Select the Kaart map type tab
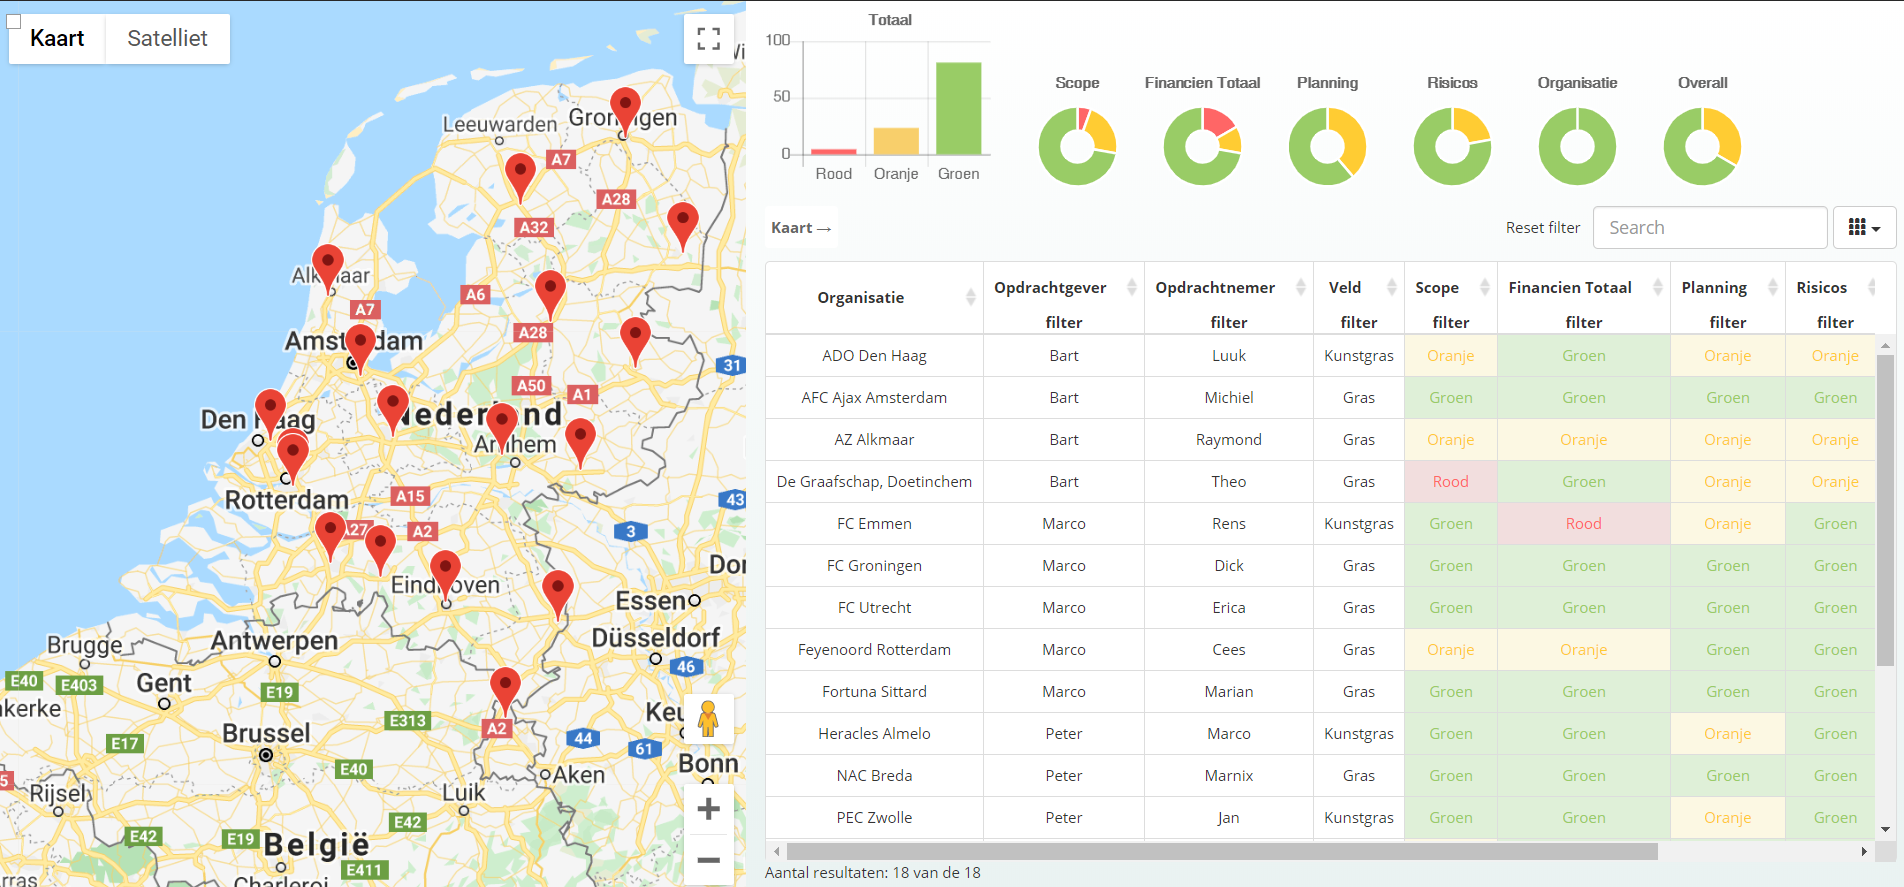1904x887 pixels. coord(57,39)
